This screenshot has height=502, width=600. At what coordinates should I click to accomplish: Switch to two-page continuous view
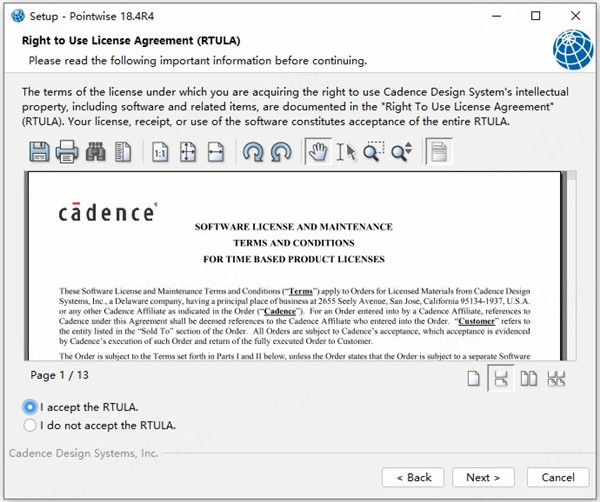tap(556, 379)
